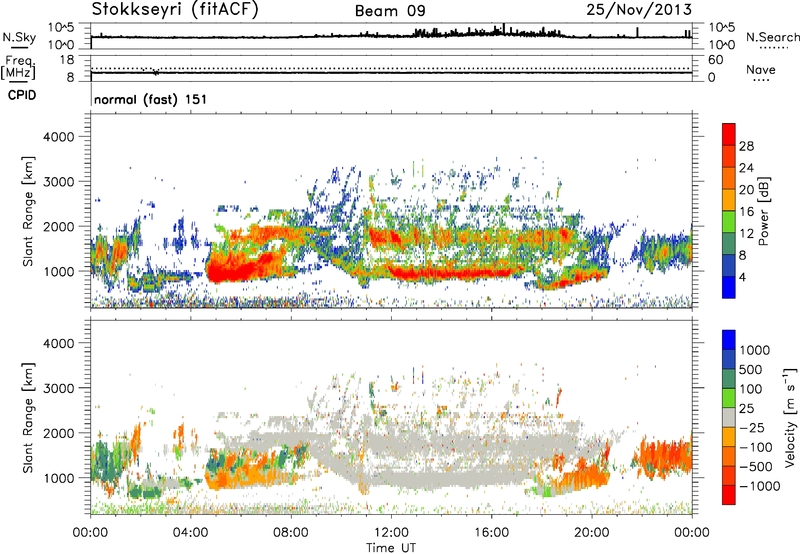Click the '08:00' time tick label

(x=291, y=532)
